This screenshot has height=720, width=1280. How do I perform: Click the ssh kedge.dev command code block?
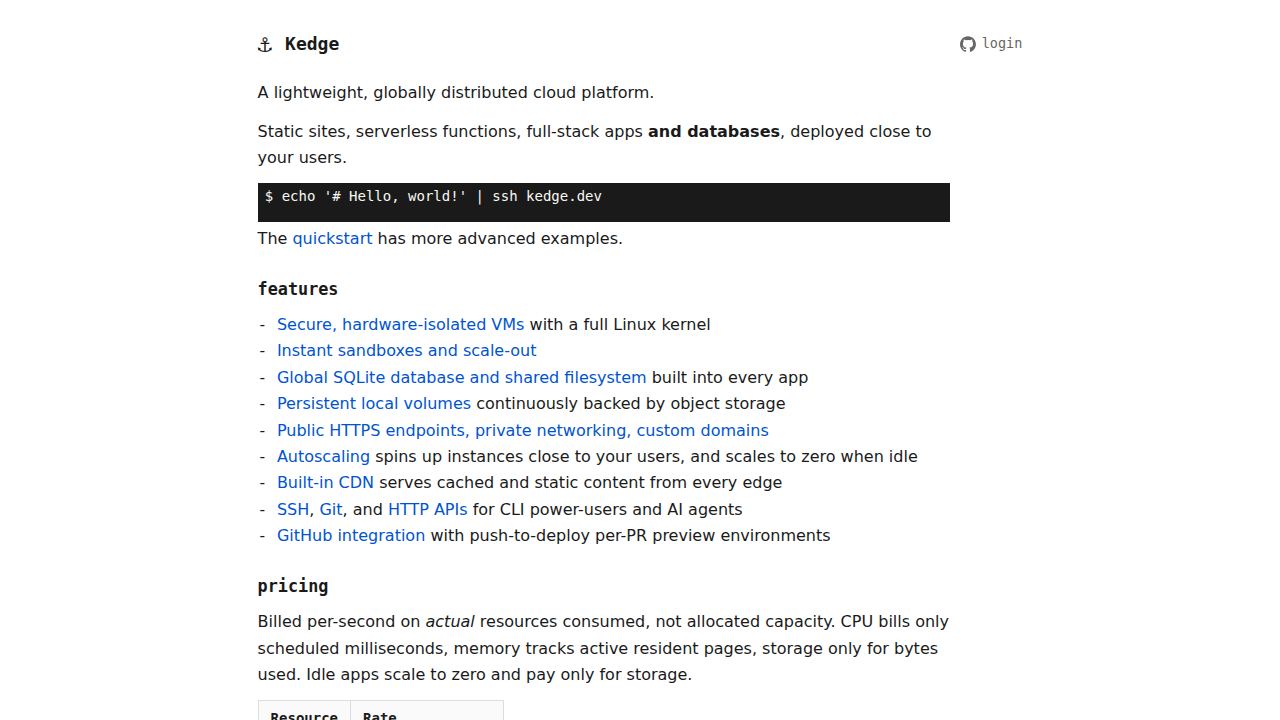click(604, 202)
